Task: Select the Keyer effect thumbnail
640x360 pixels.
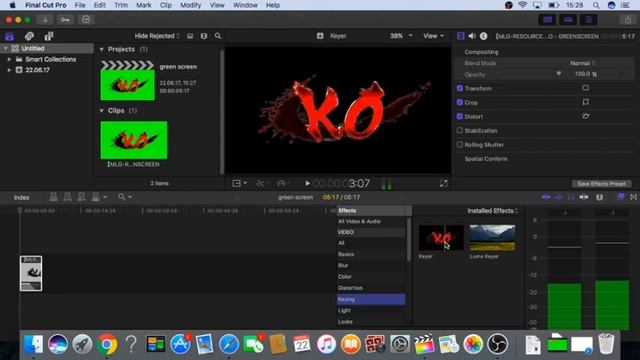Action: pos(441,238)
